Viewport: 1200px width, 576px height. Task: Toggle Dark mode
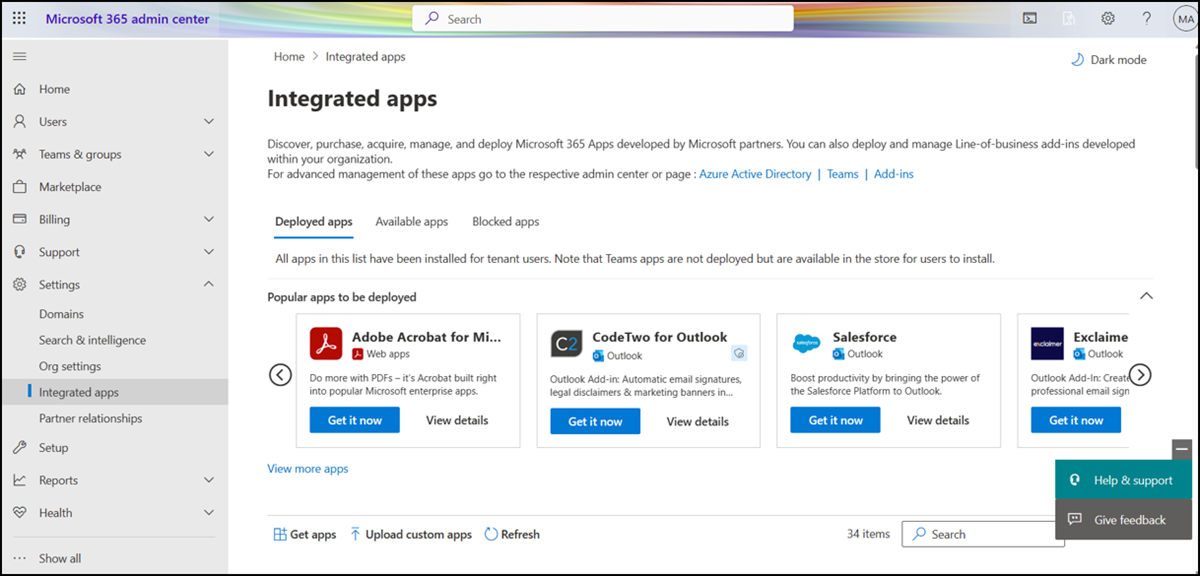point(1109,60)
